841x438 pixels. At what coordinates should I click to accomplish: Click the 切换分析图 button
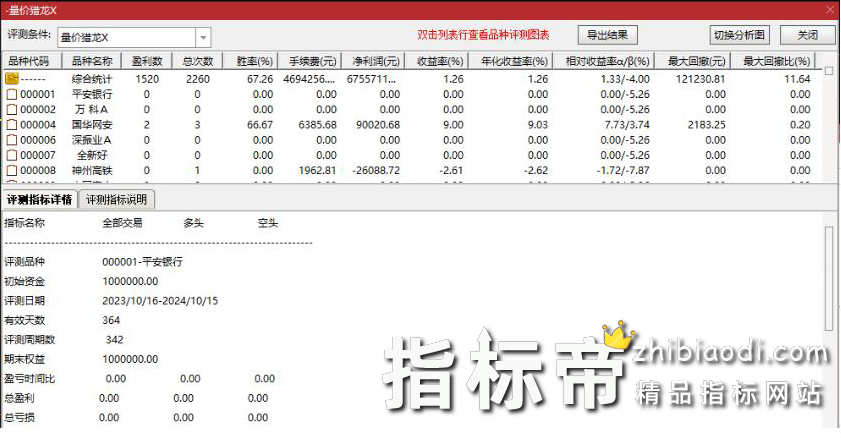739,35
